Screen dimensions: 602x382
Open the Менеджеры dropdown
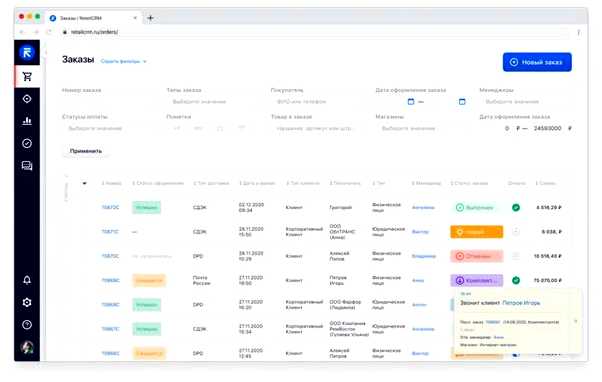[526, 102]
